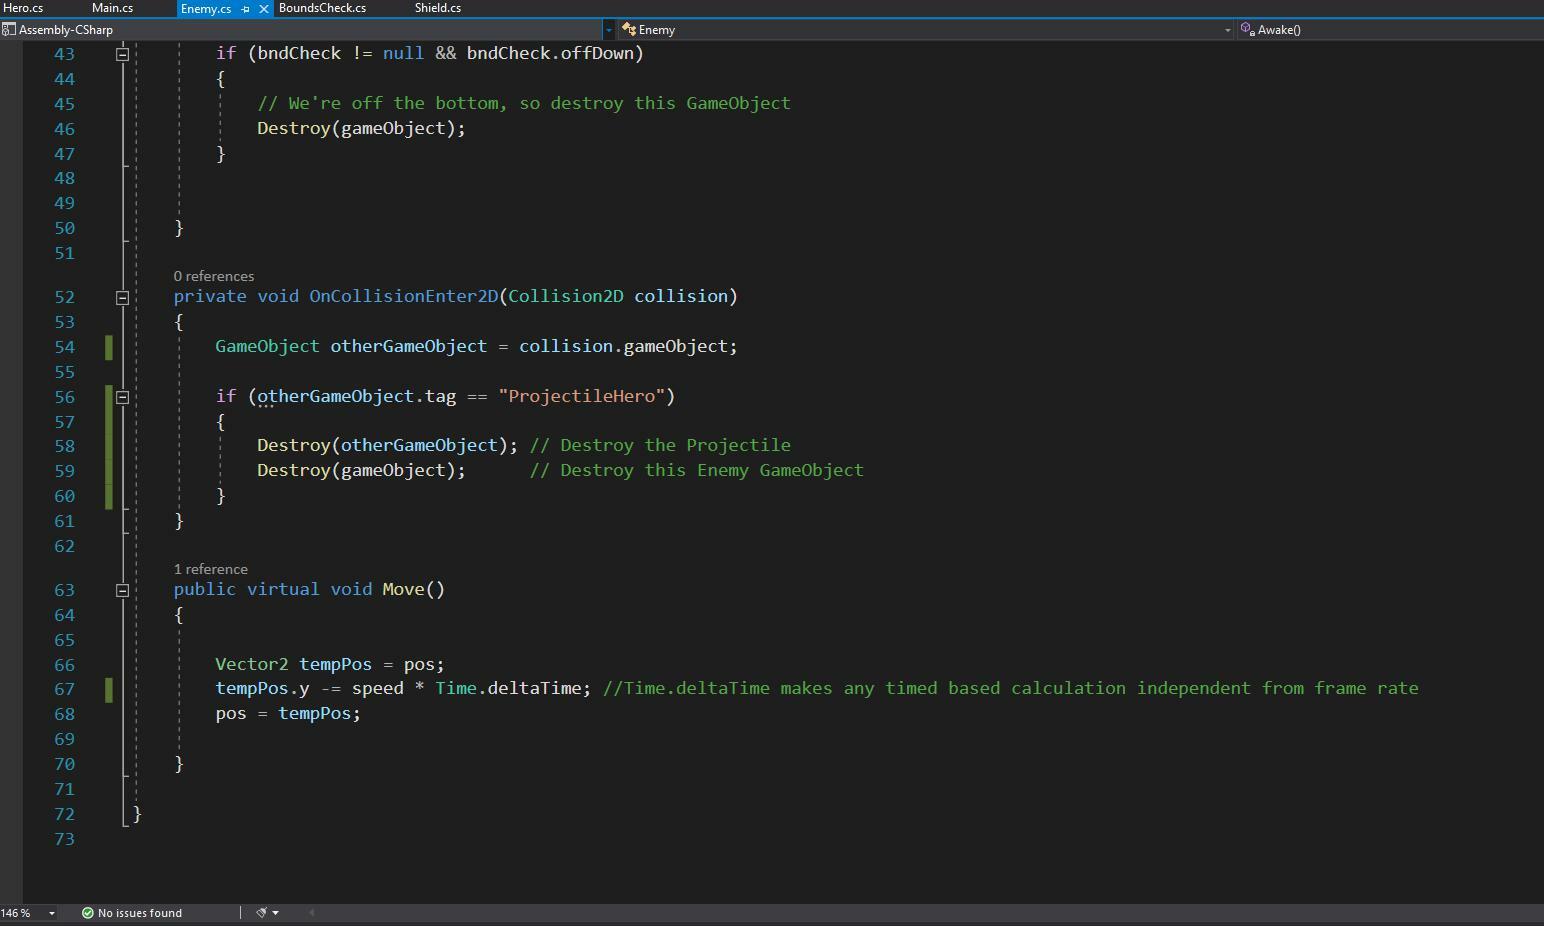
Task: Open the Enemy type dropdown arrow
Action: (x=1227, y=30)
